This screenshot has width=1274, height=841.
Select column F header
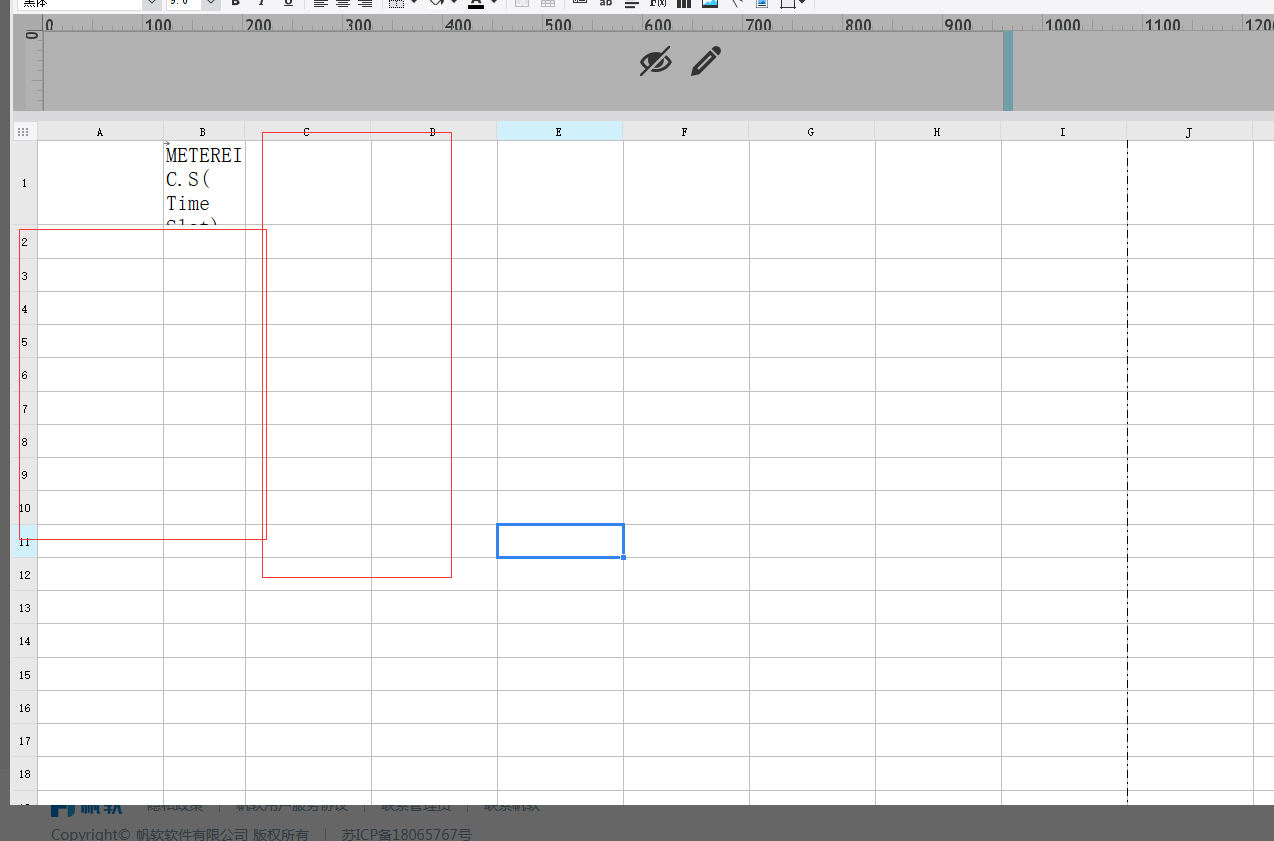coord(685,132)
